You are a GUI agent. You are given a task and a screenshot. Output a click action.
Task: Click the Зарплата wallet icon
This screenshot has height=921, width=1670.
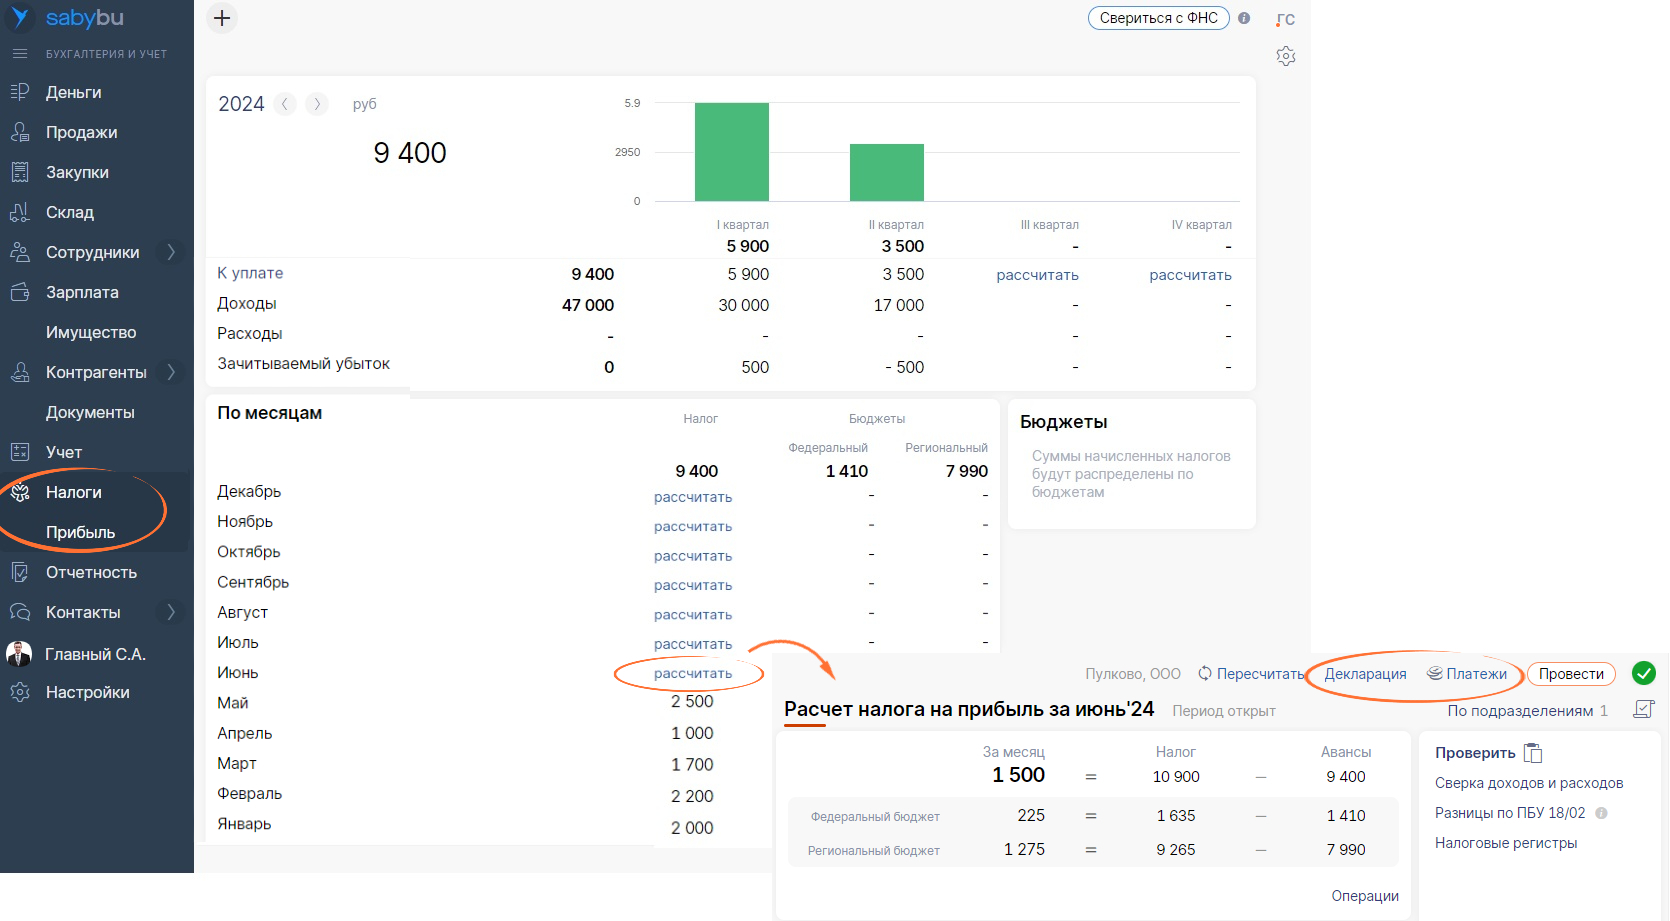pyautogui.click(x=20, y=292)
